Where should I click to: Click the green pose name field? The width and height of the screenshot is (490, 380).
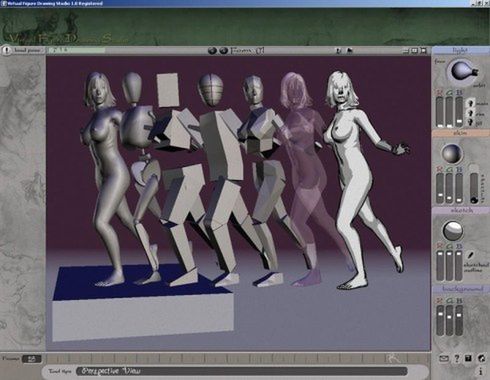click(x=76, y=50)
